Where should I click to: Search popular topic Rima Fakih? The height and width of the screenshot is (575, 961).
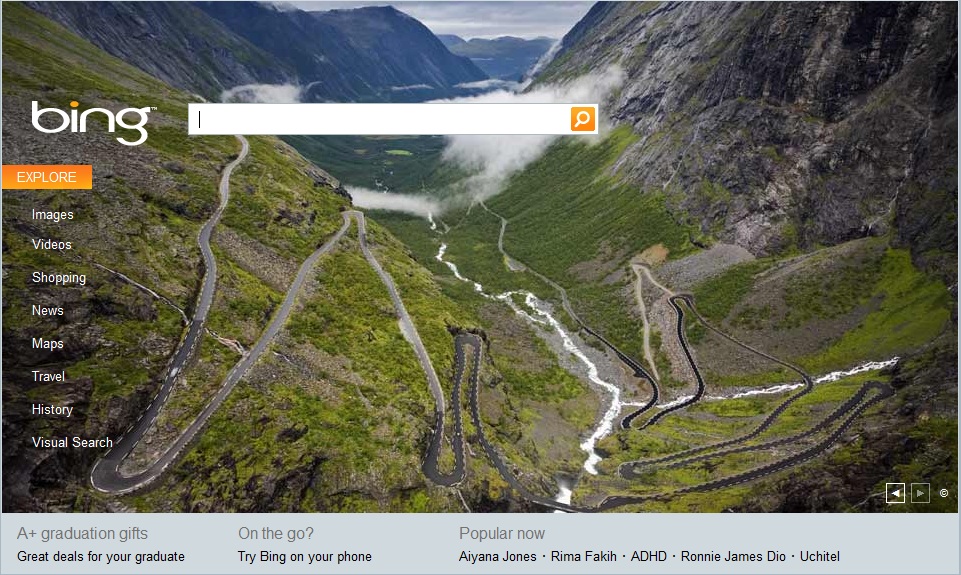coord(583,557)
